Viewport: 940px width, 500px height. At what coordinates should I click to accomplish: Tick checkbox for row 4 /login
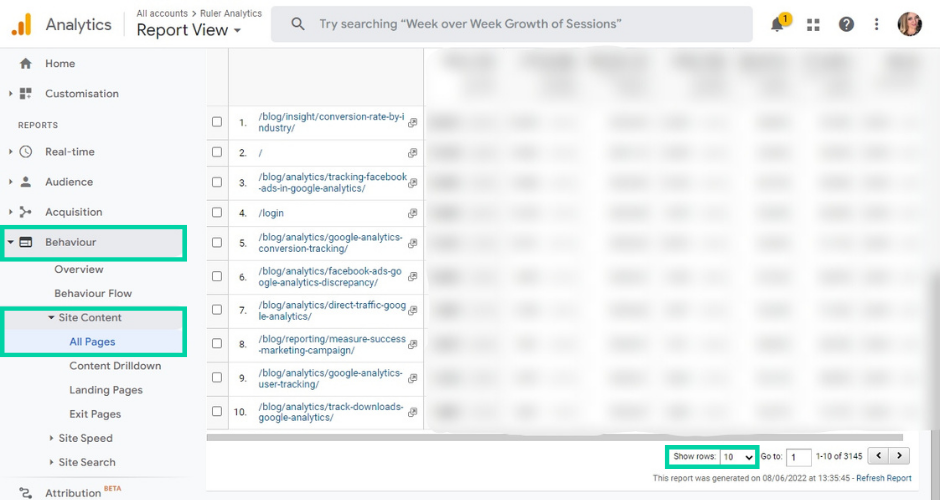click(x=217, y=212)
